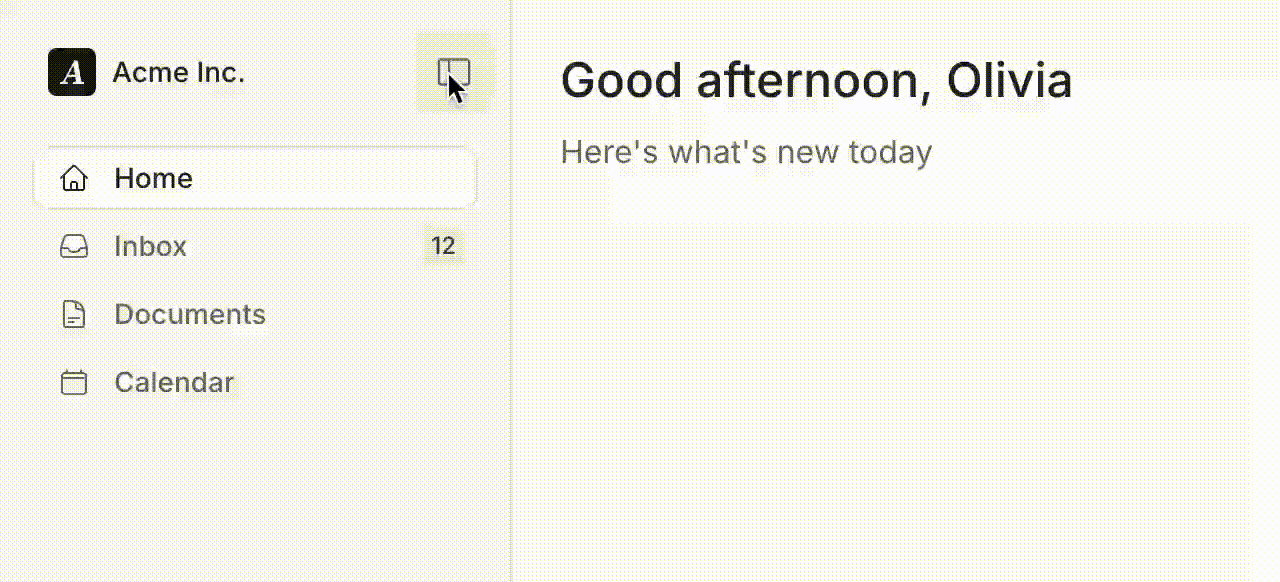Go to the Documents label
This screenshot has height=582, width=1280.
pos(190,315)
